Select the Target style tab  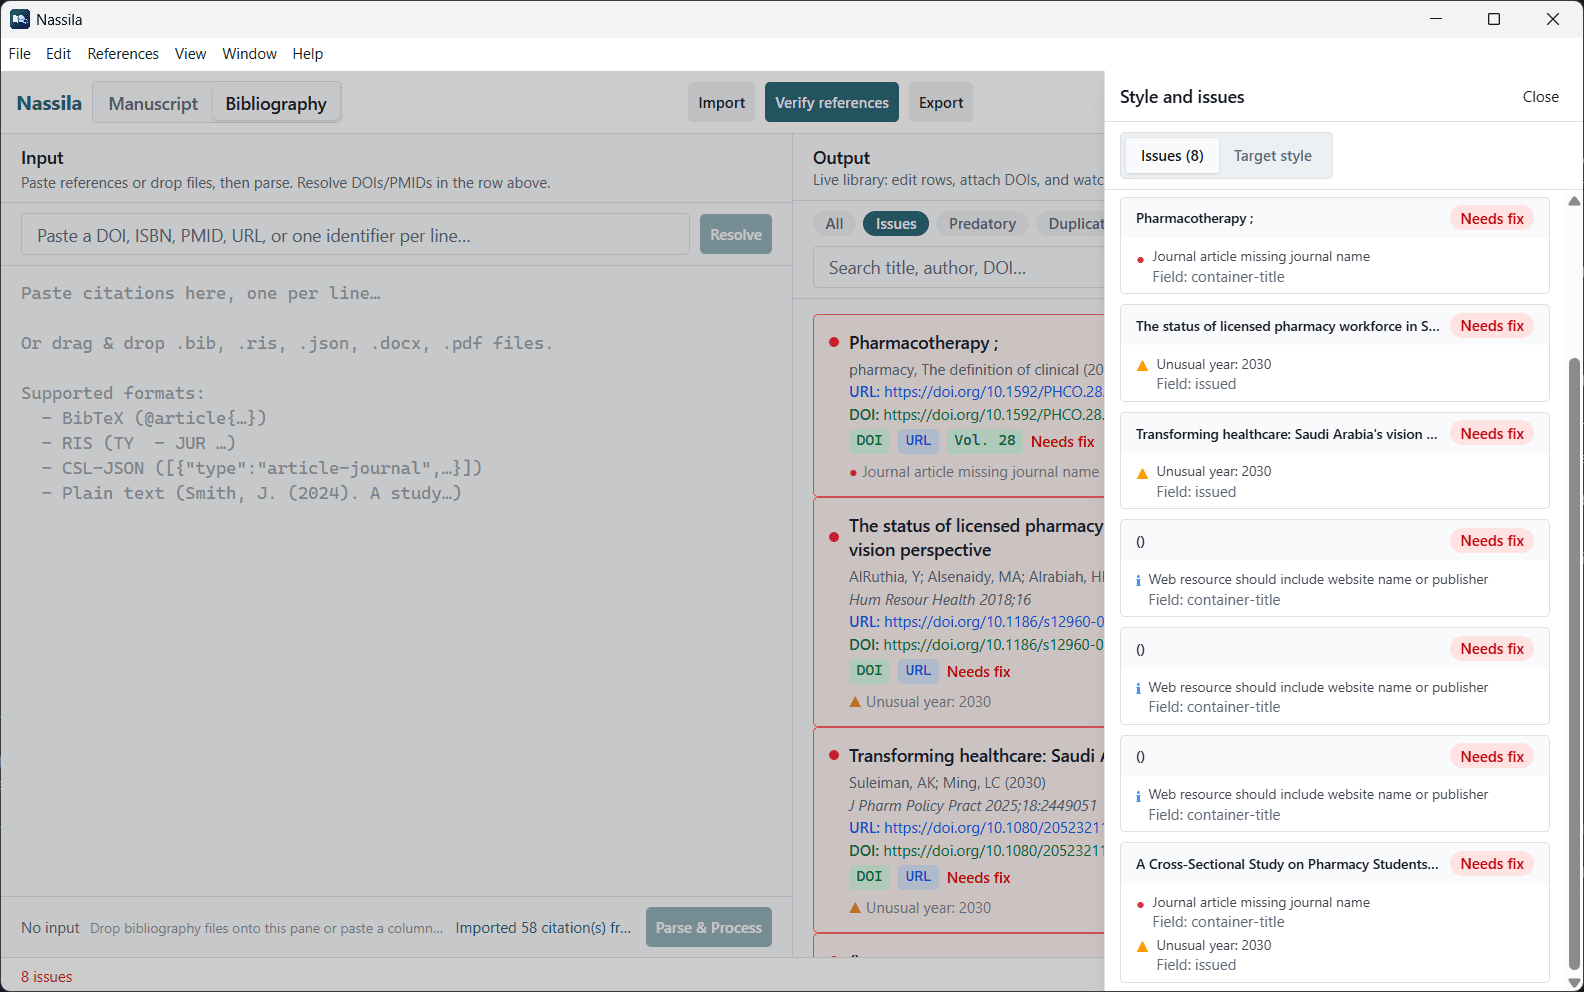pos(1272,156)
